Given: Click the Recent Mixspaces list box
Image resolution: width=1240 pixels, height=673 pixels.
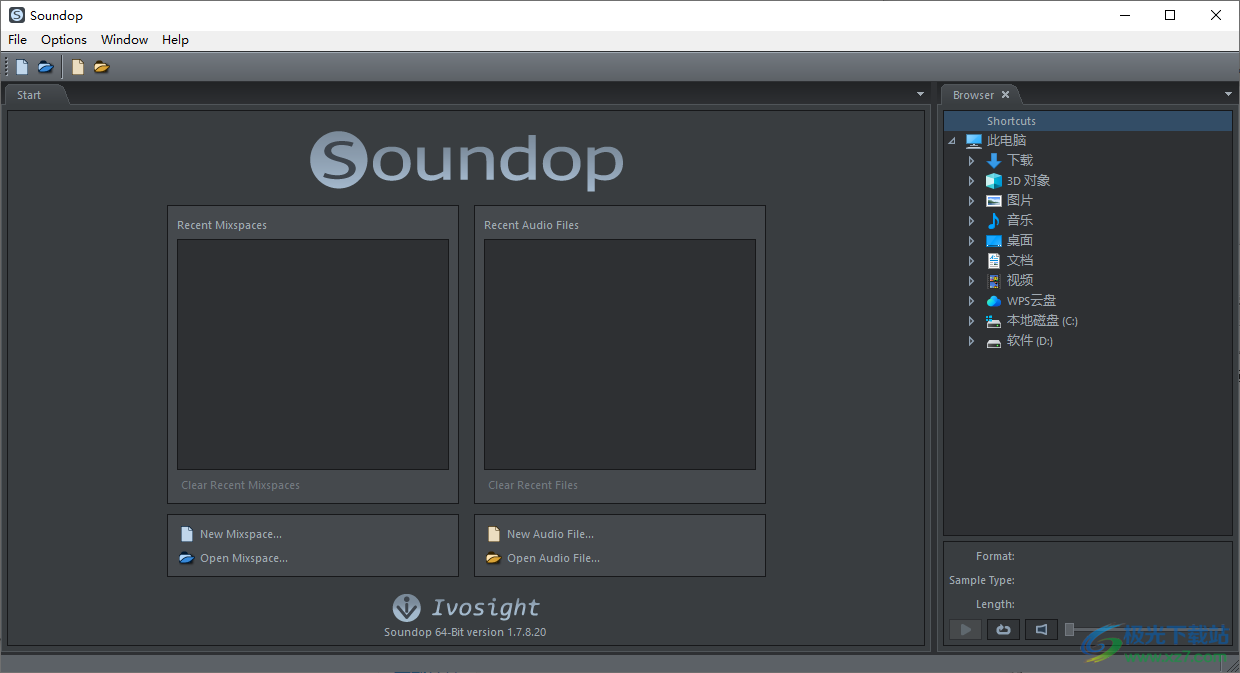Looking at the screenshot, I should click(313, 354).
